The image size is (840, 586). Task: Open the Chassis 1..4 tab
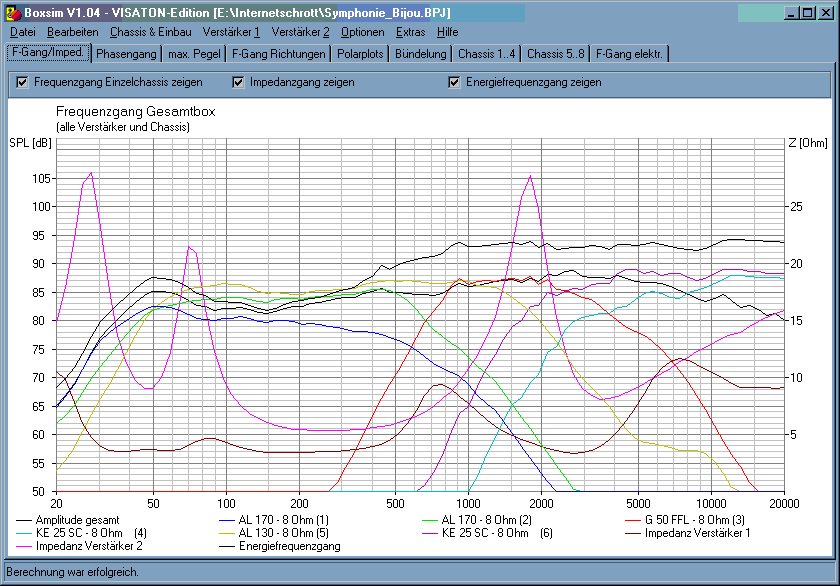[x=486, y=54]
